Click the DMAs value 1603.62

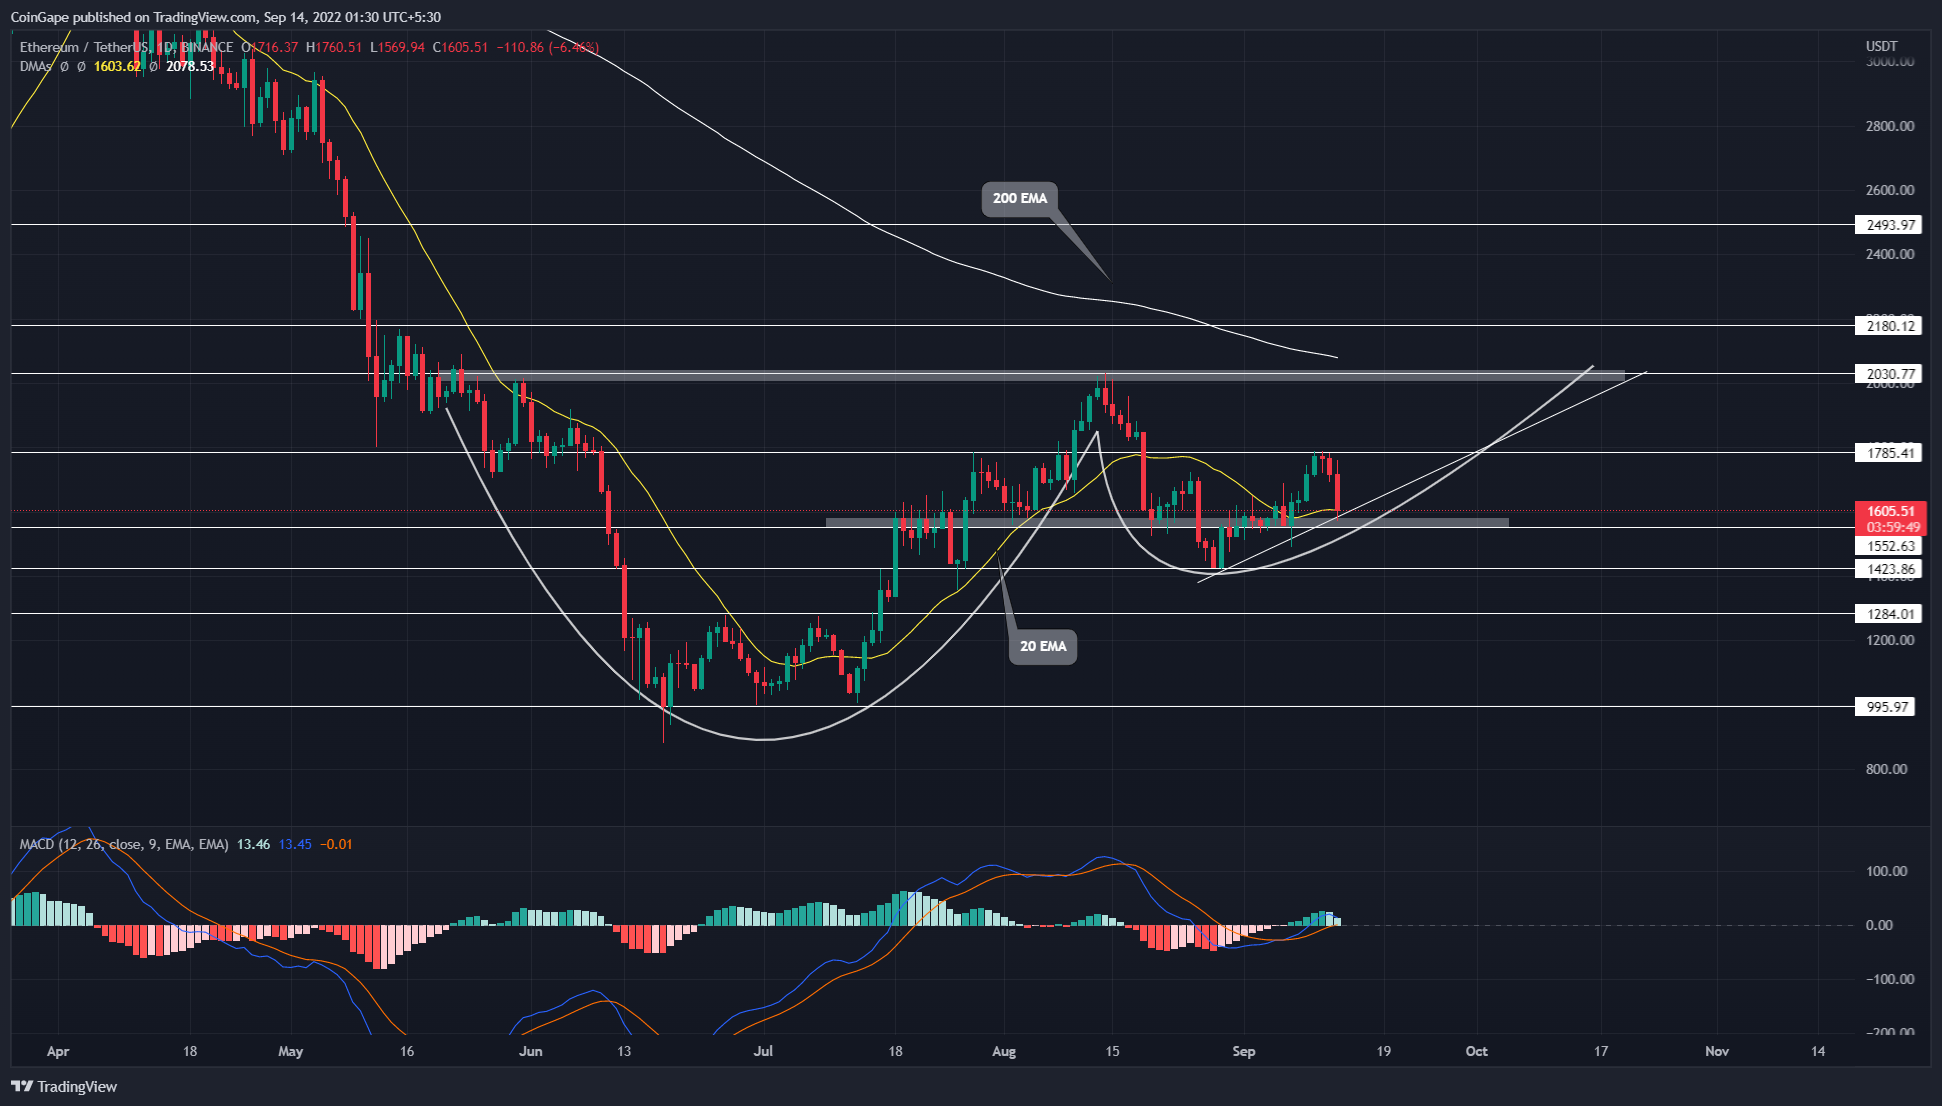tap(118, 66)
